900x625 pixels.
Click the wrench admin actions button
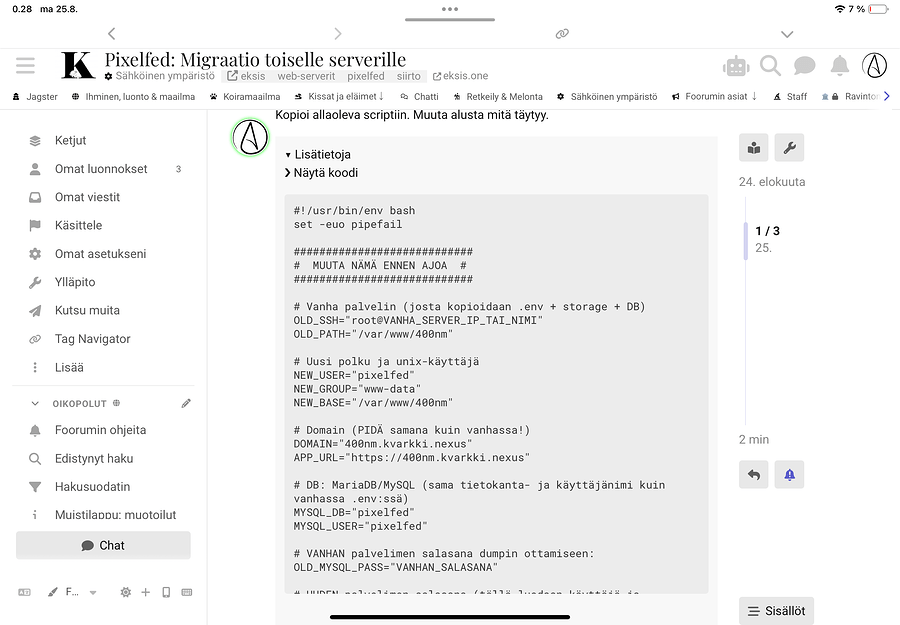(789, 148)
